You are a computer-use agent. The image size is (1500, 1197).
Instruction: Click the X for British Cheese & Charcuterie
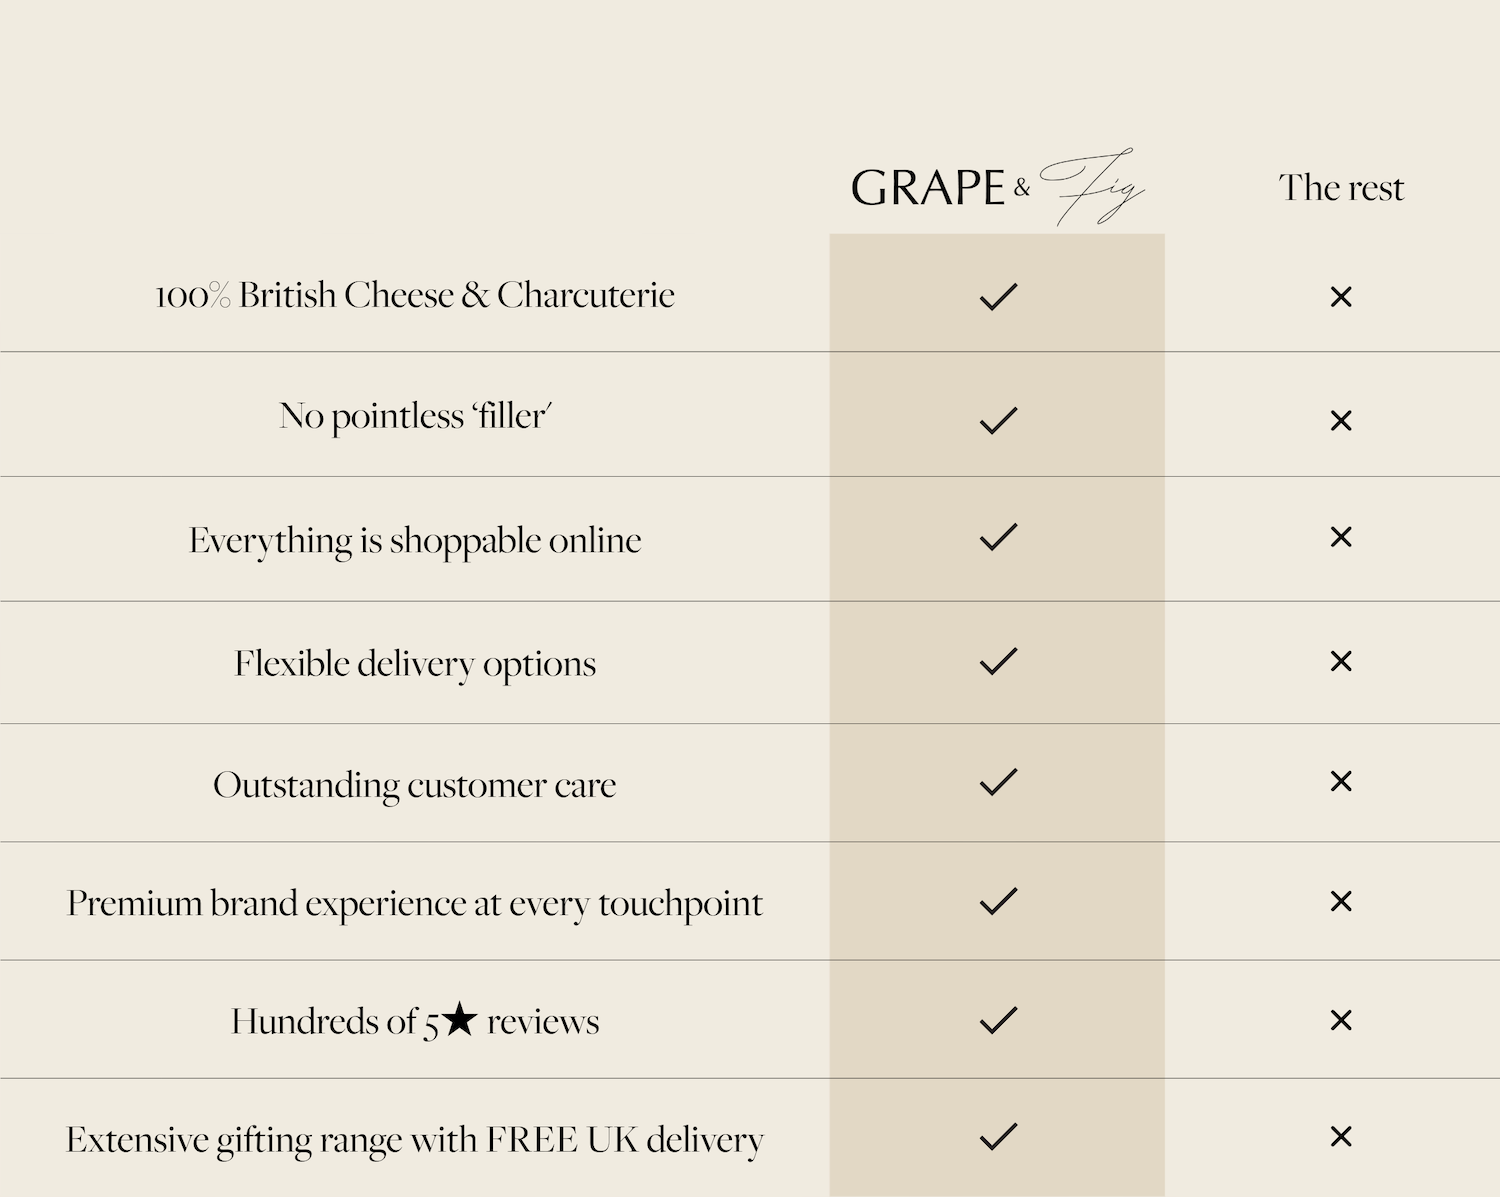tap(1341, 297)
